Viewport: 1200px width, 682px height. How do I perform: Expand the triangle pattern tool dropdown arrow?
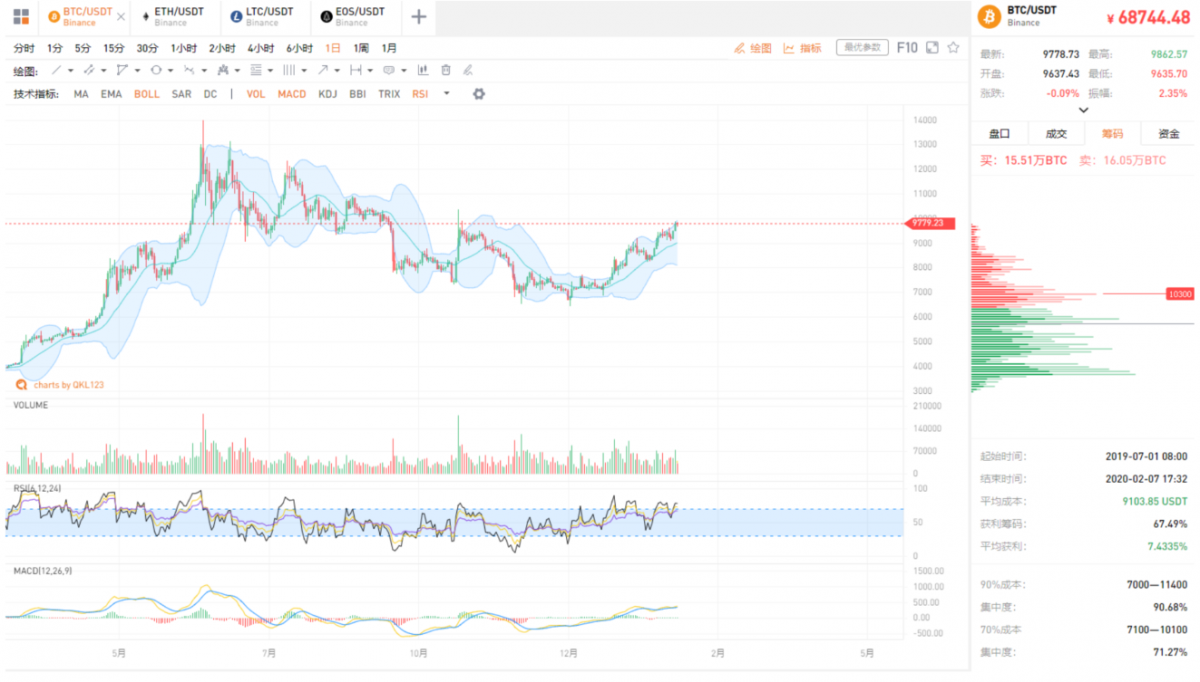[138, 70]
